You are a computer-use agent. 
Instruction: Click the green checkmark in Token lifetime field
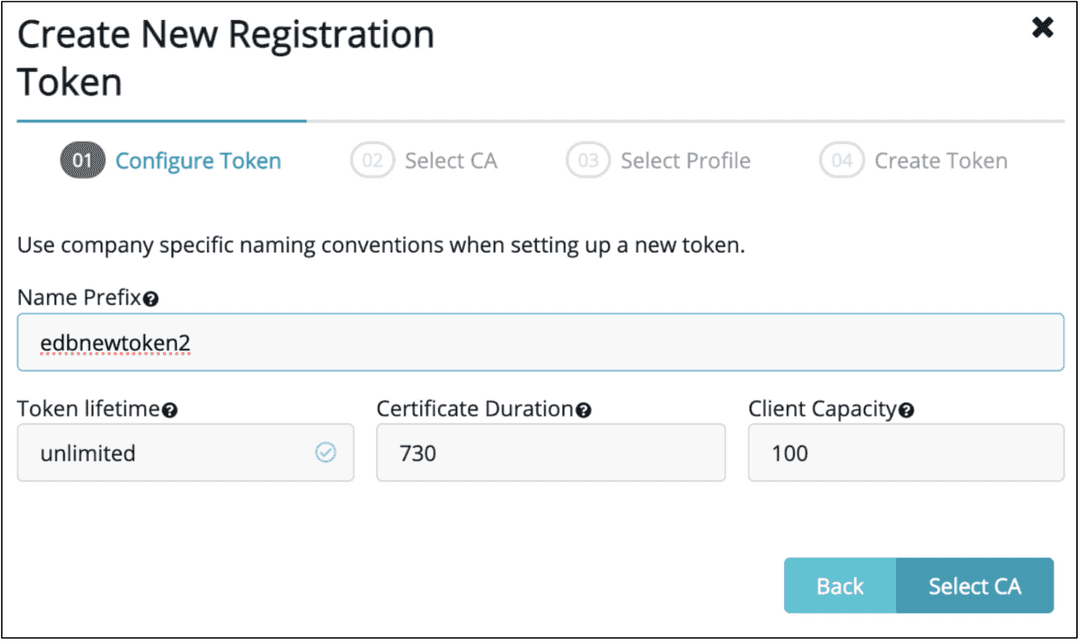(324, 452)
